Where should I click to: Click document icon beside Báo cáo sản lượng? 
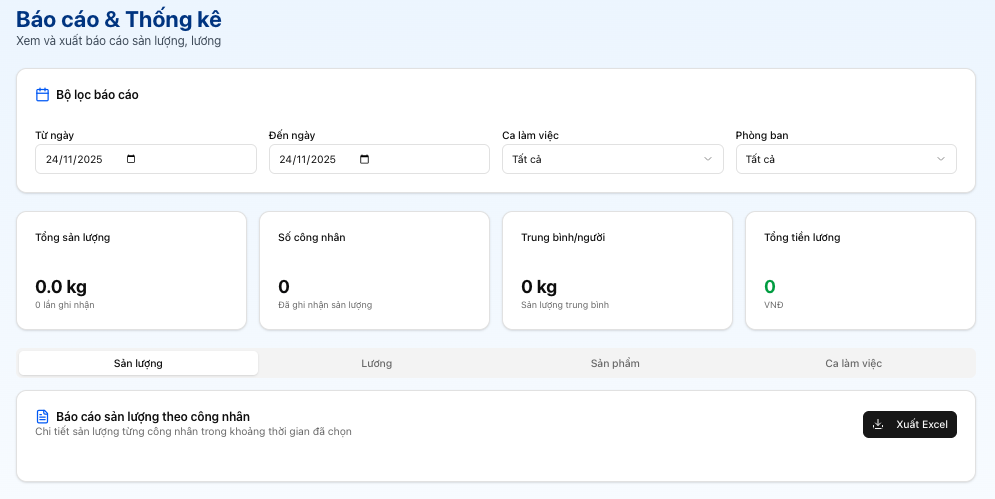coord(42,416)
